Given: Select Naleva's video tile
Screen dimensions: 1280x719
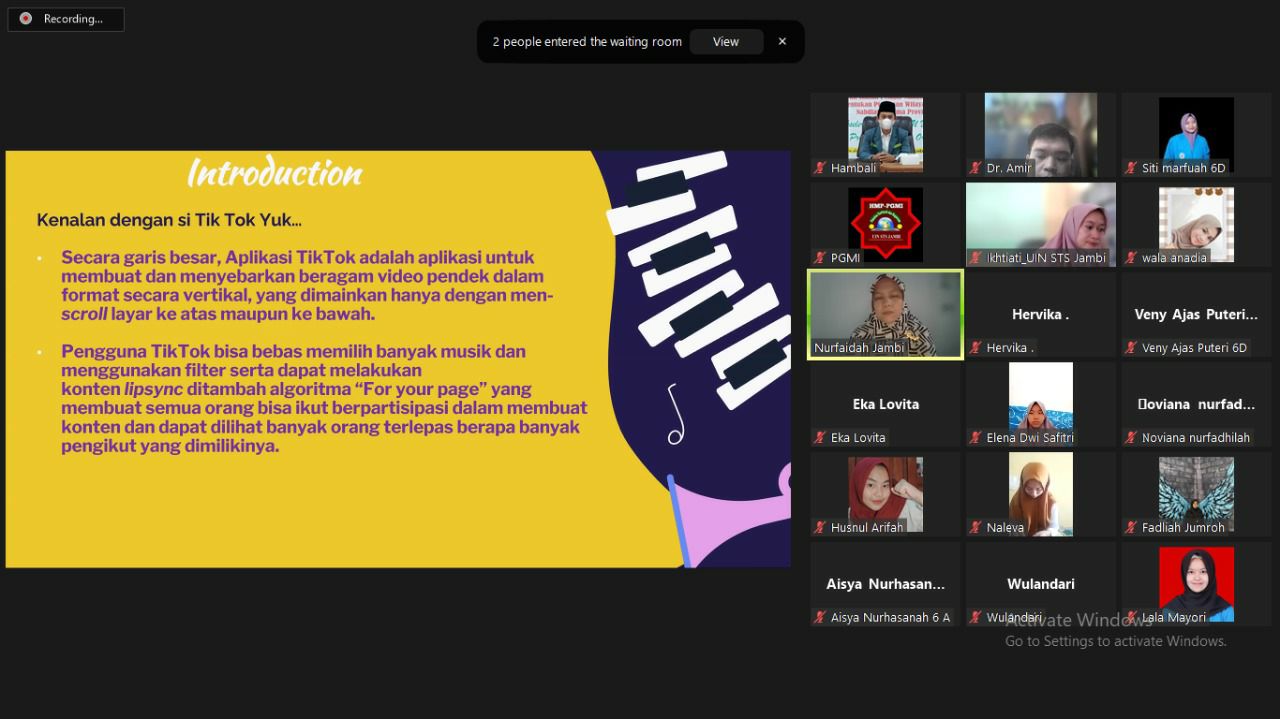Looking at the screenshot, I should [x=1041, y=495].
